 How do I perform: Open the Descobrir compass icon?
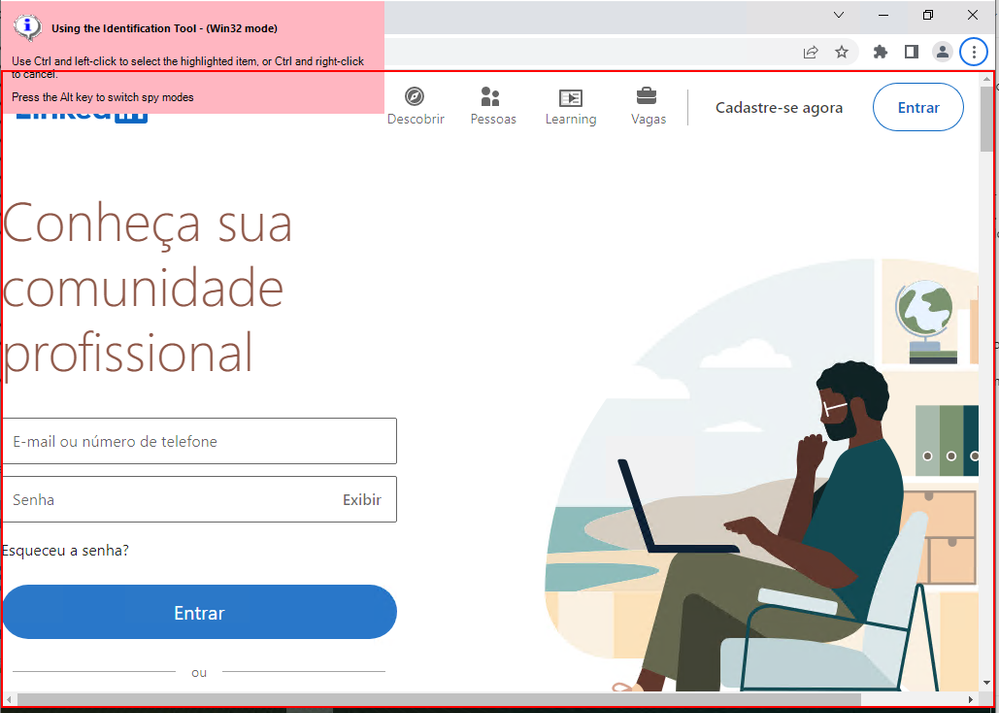coord(415,97)
